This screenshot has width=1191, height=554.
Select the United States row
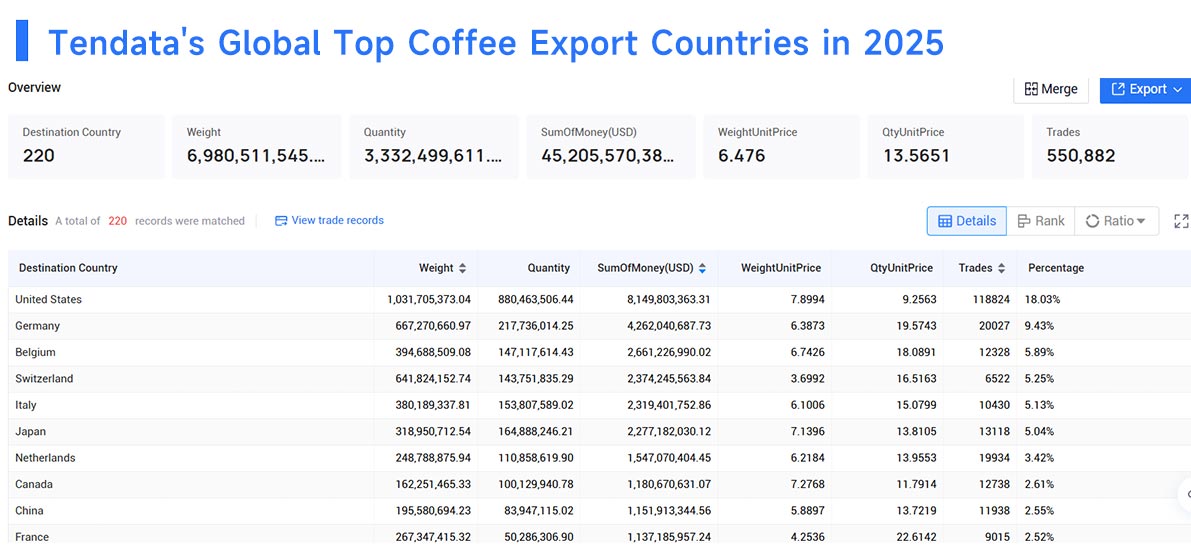599,299
